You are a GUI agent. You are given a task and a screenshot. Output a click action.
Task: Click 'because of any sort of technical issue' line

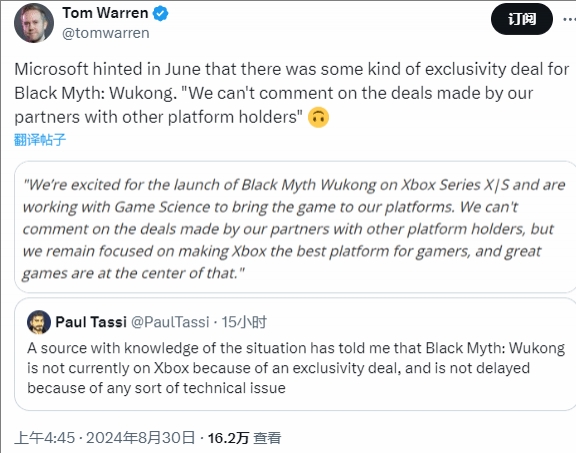pyautogui.click(x=156, y=388)
